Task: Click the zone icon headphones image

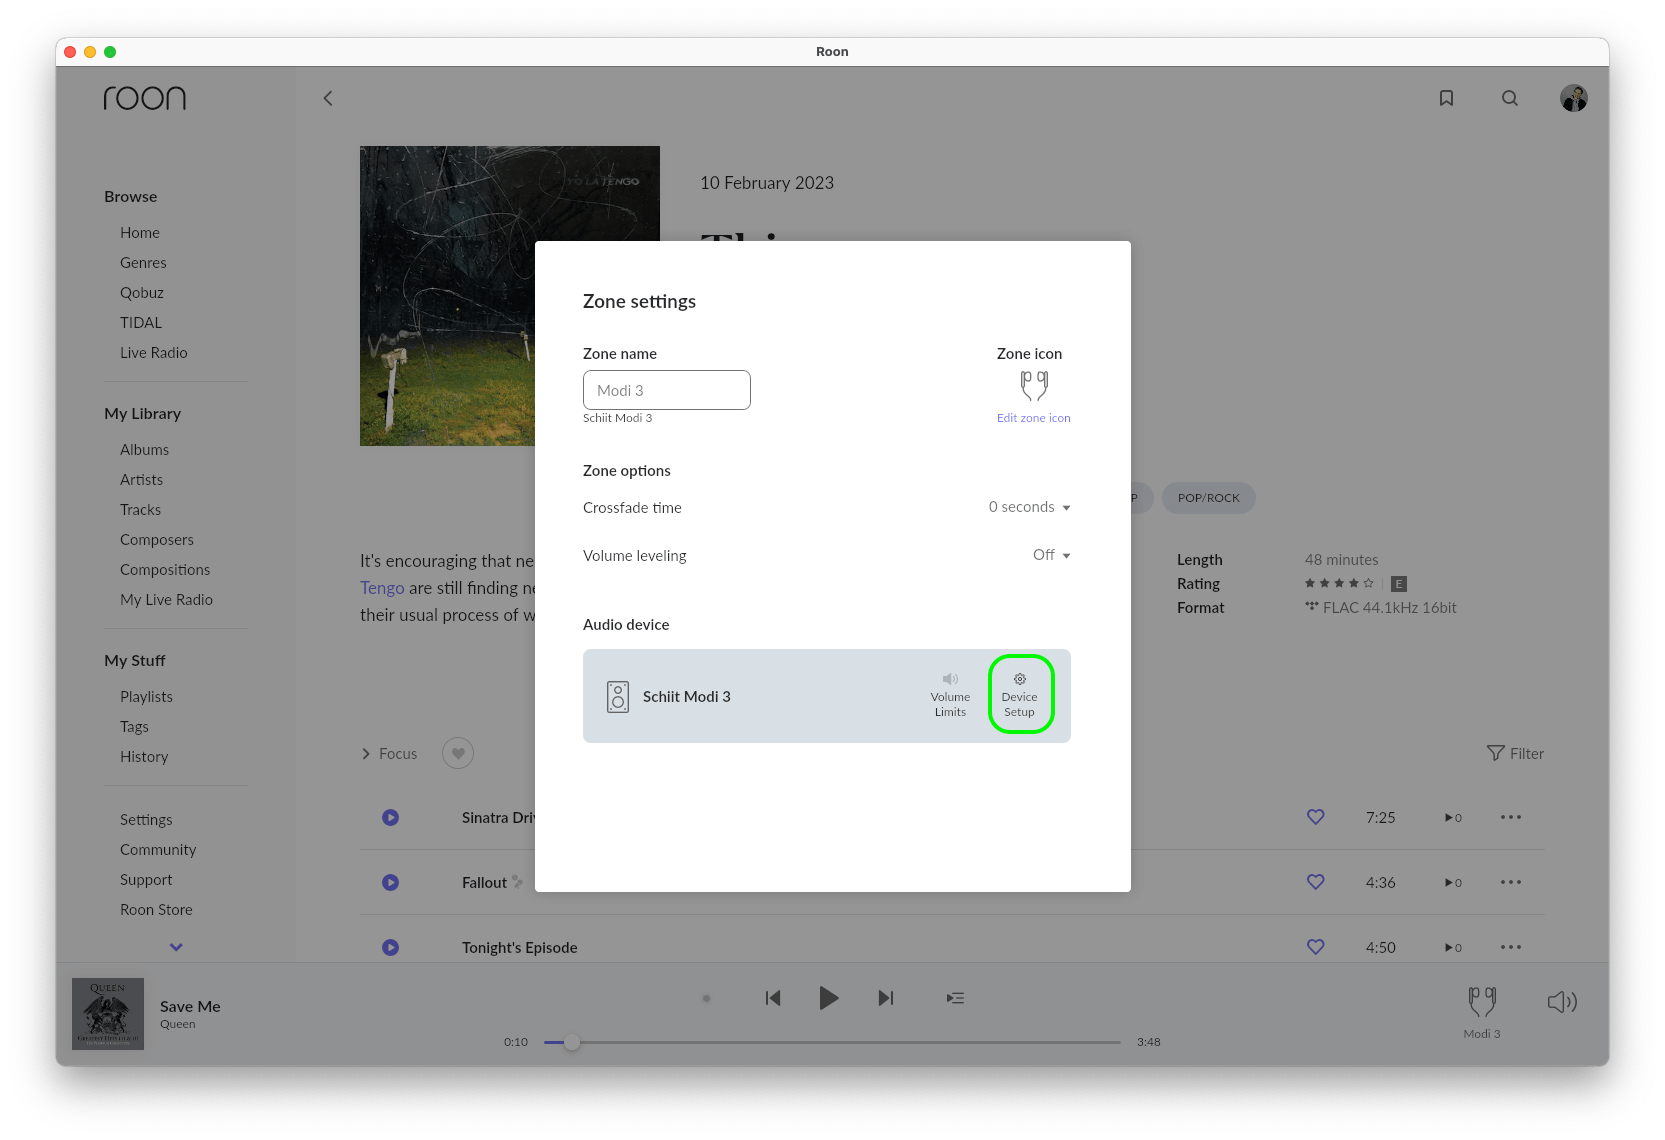Action: tap(1034, 385)
